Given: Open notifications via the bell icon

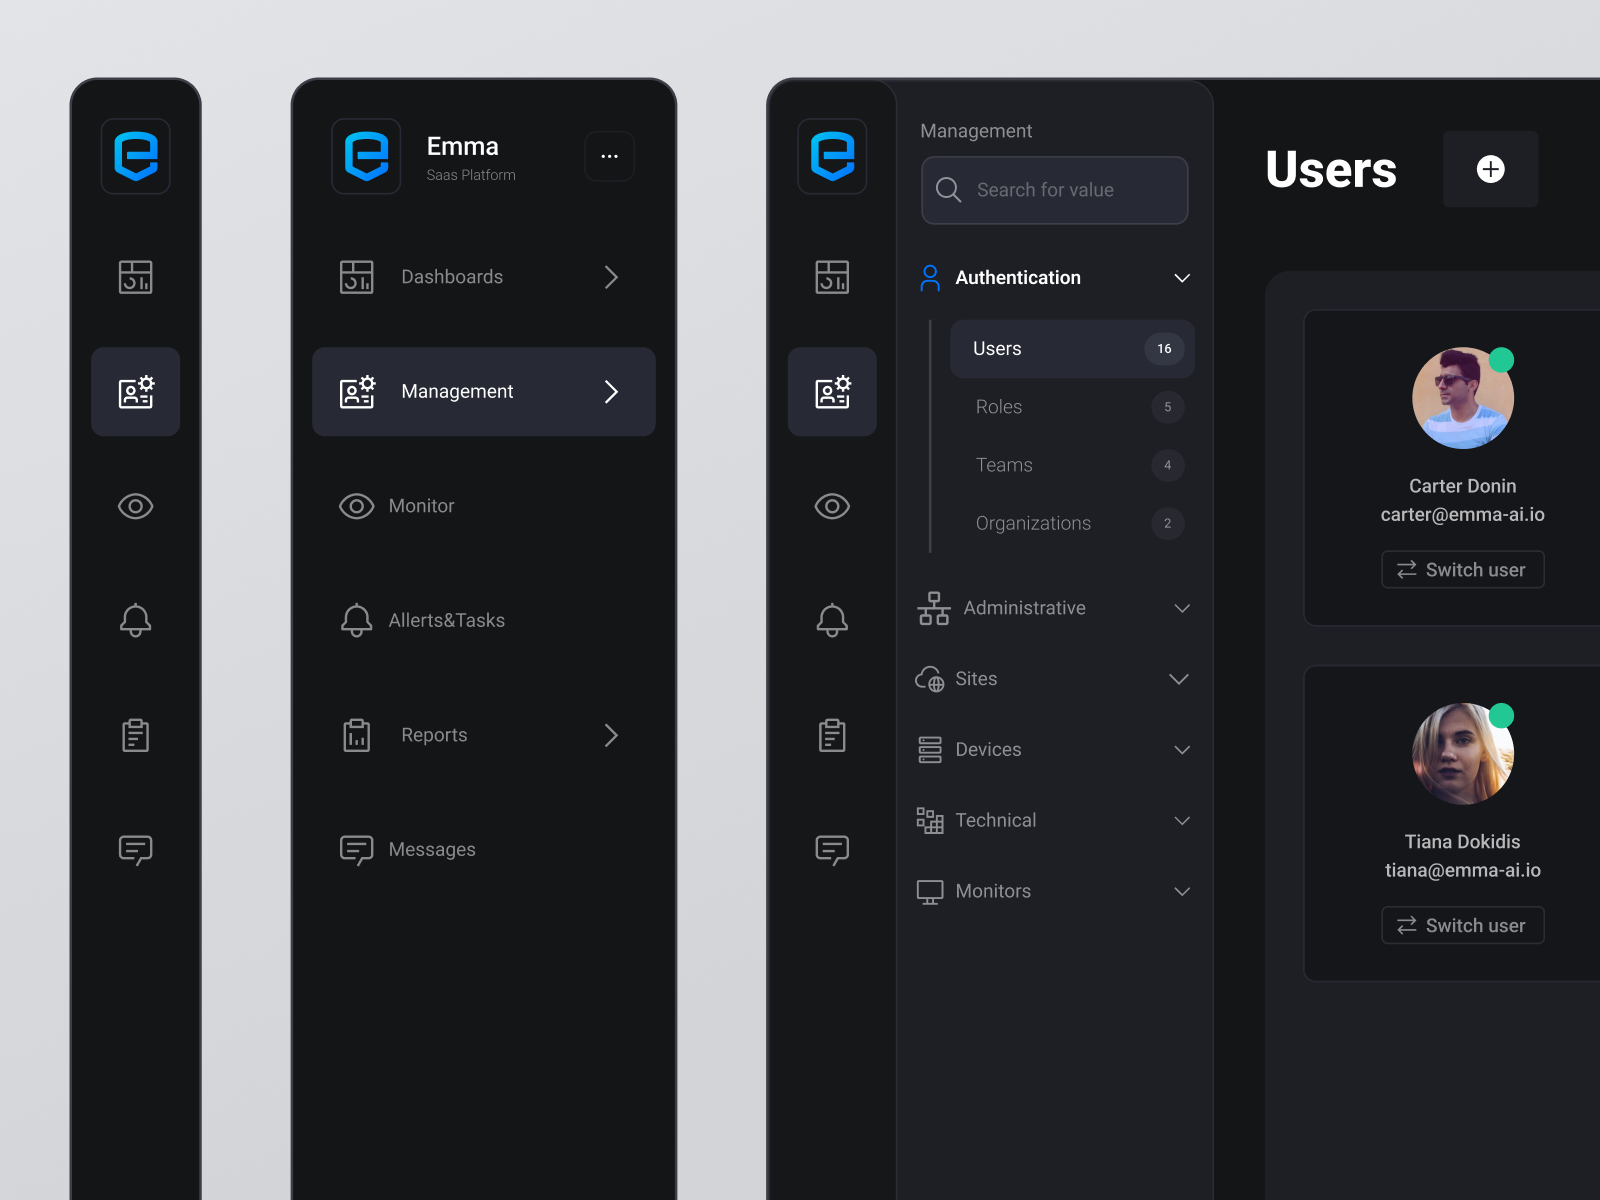Looking at the screenshot, I should coord(135,620).
